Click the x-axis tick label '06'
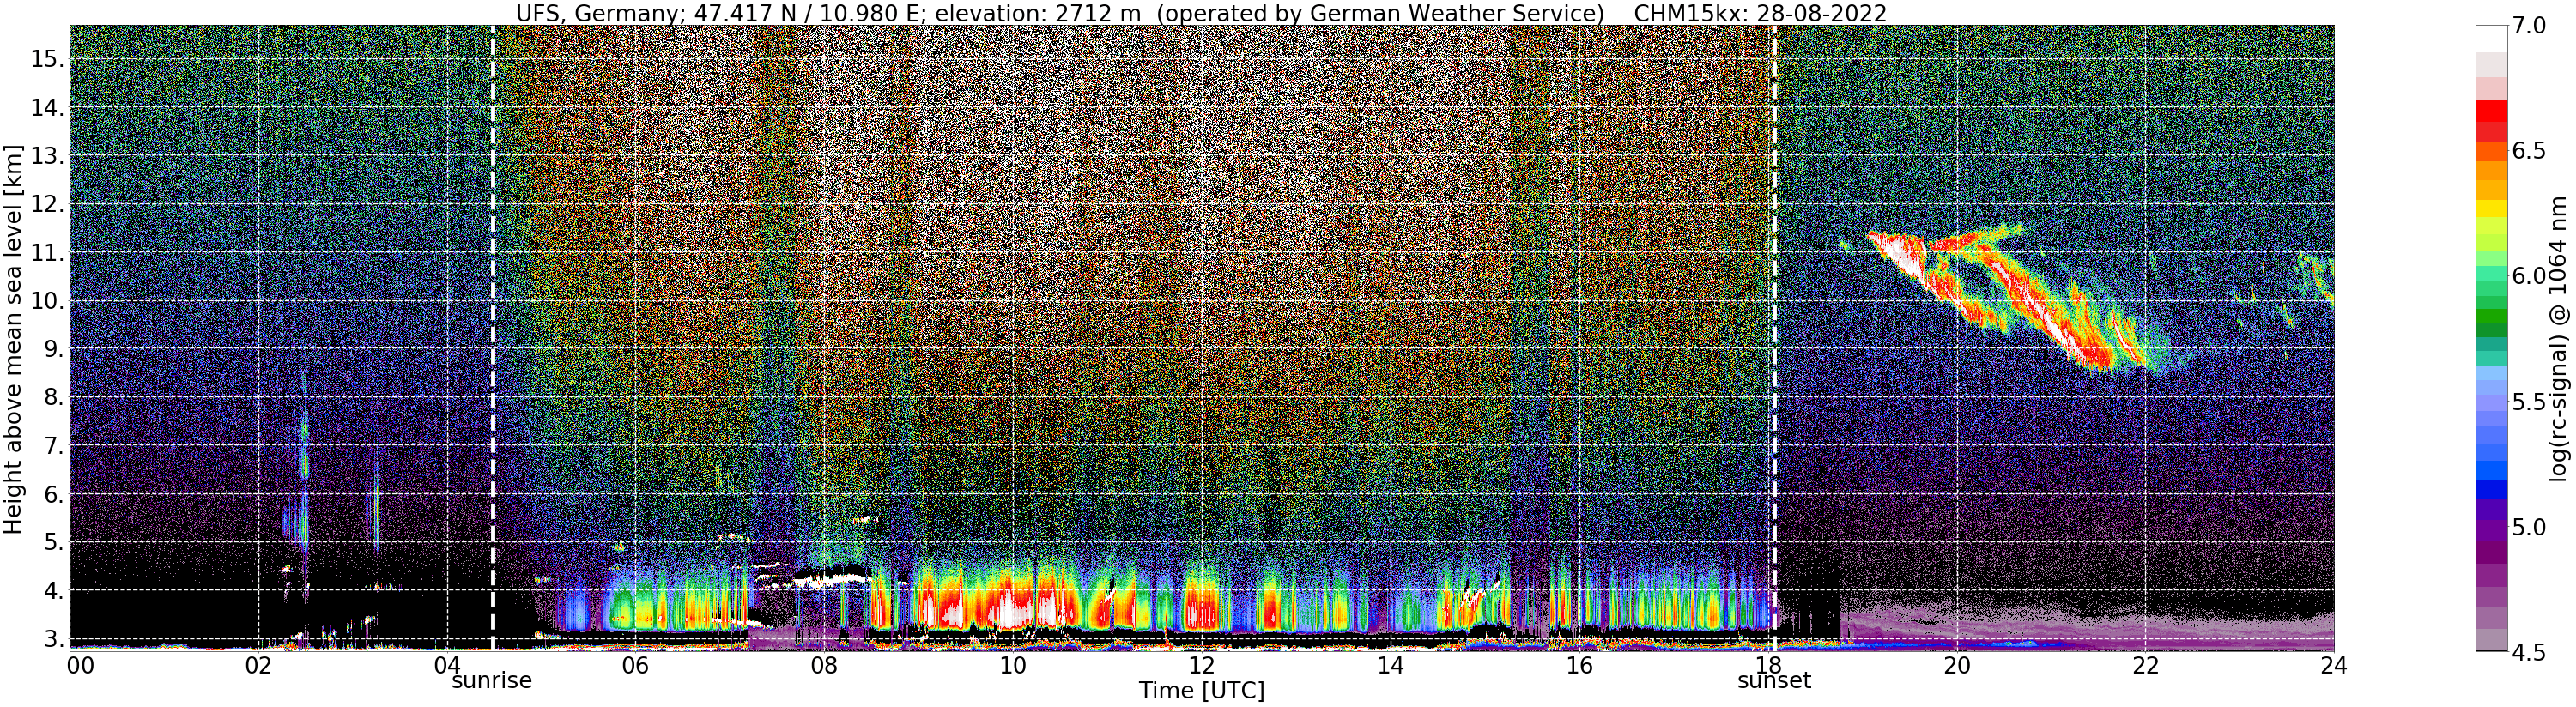 click(x=635, y=665)
